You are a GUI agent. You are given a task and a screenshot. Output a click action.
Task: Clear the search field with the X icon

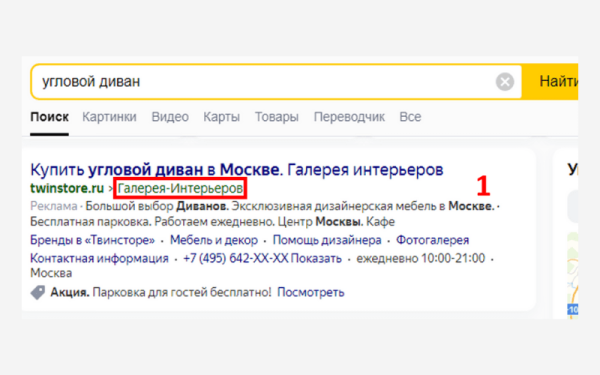click(x=505, y=82)
